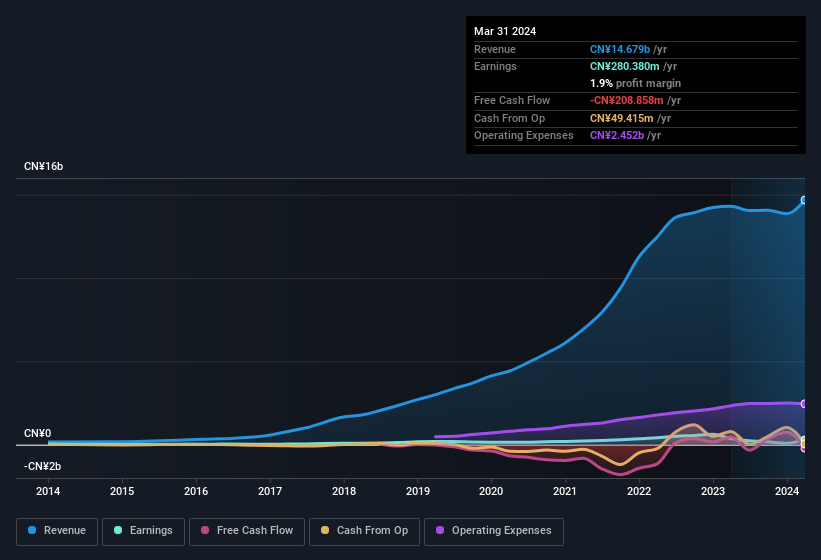The width and height of the screenshot is (821, 560).
Task: Toggle the Cash From Op legend series
Action: pos(364,531)
